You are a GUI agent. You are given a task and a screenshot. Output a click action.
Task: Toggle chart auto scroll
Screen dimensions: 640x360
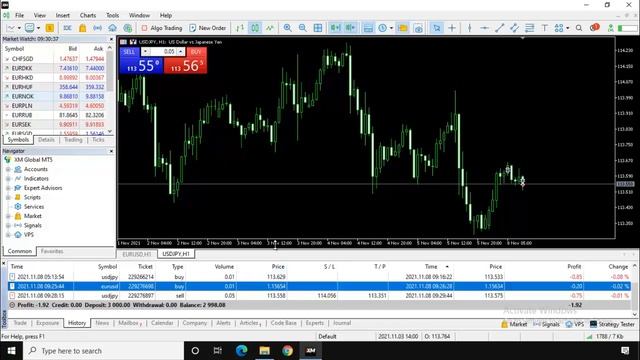tap(335, 28)
